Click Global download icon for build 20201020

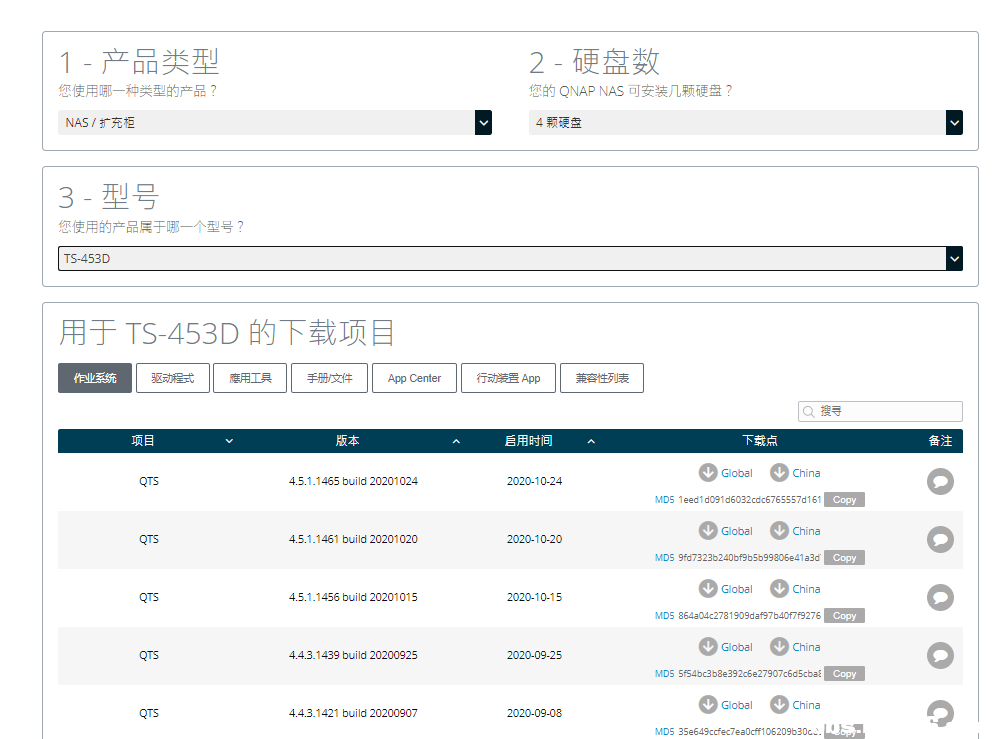point(708,531)
